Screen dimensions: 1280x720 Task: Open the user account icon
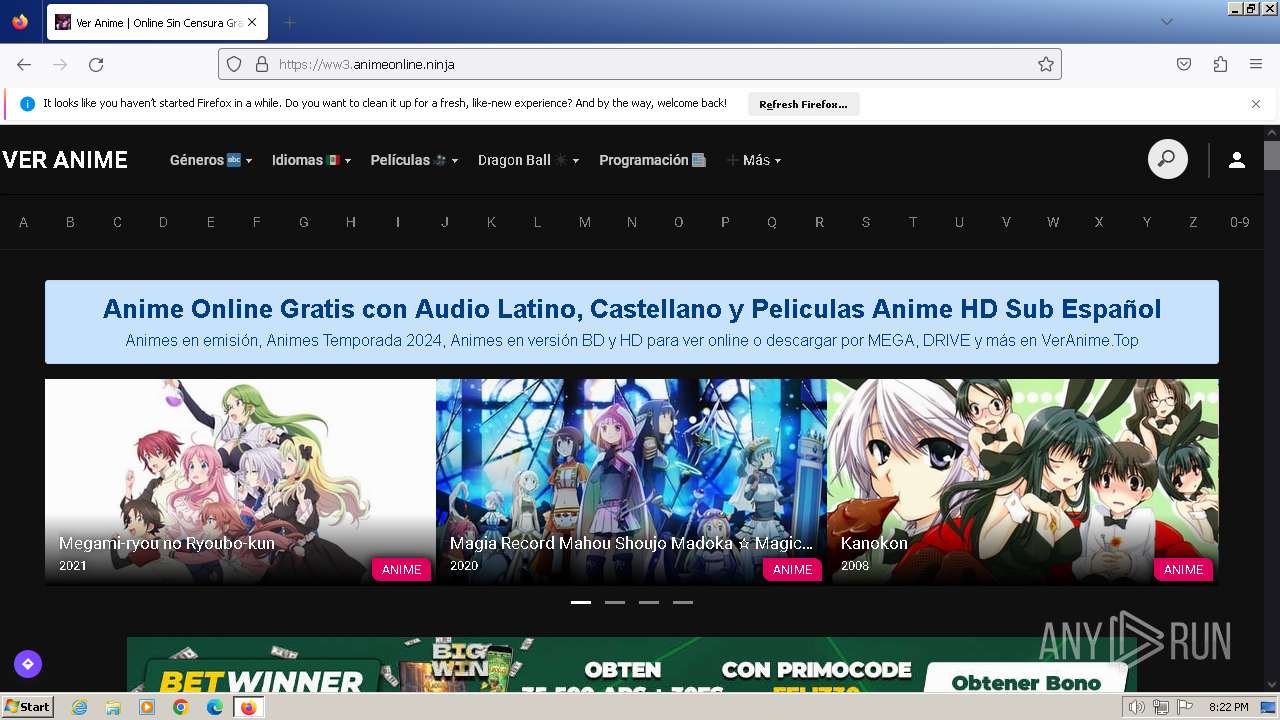(1237, 160)
